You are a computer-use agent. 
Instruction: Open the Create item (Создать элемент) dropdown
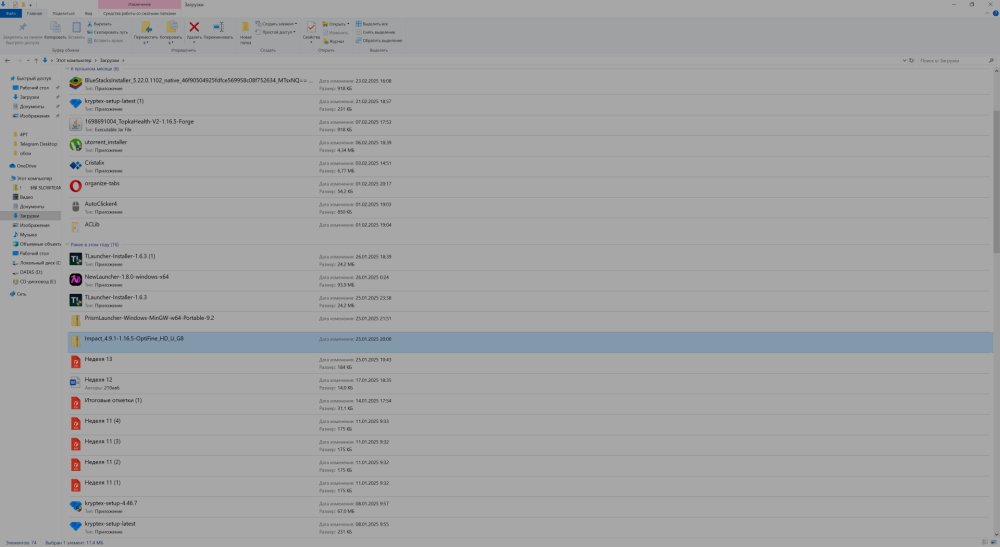click(x=276, y=24)
